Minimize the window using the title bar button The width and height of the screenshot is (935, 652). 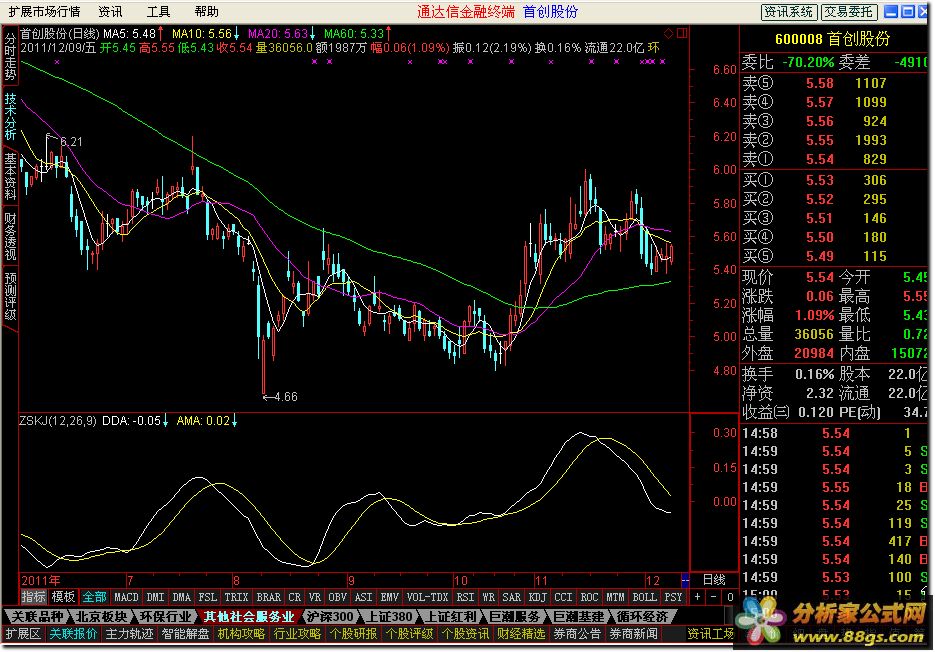(891, 11)
